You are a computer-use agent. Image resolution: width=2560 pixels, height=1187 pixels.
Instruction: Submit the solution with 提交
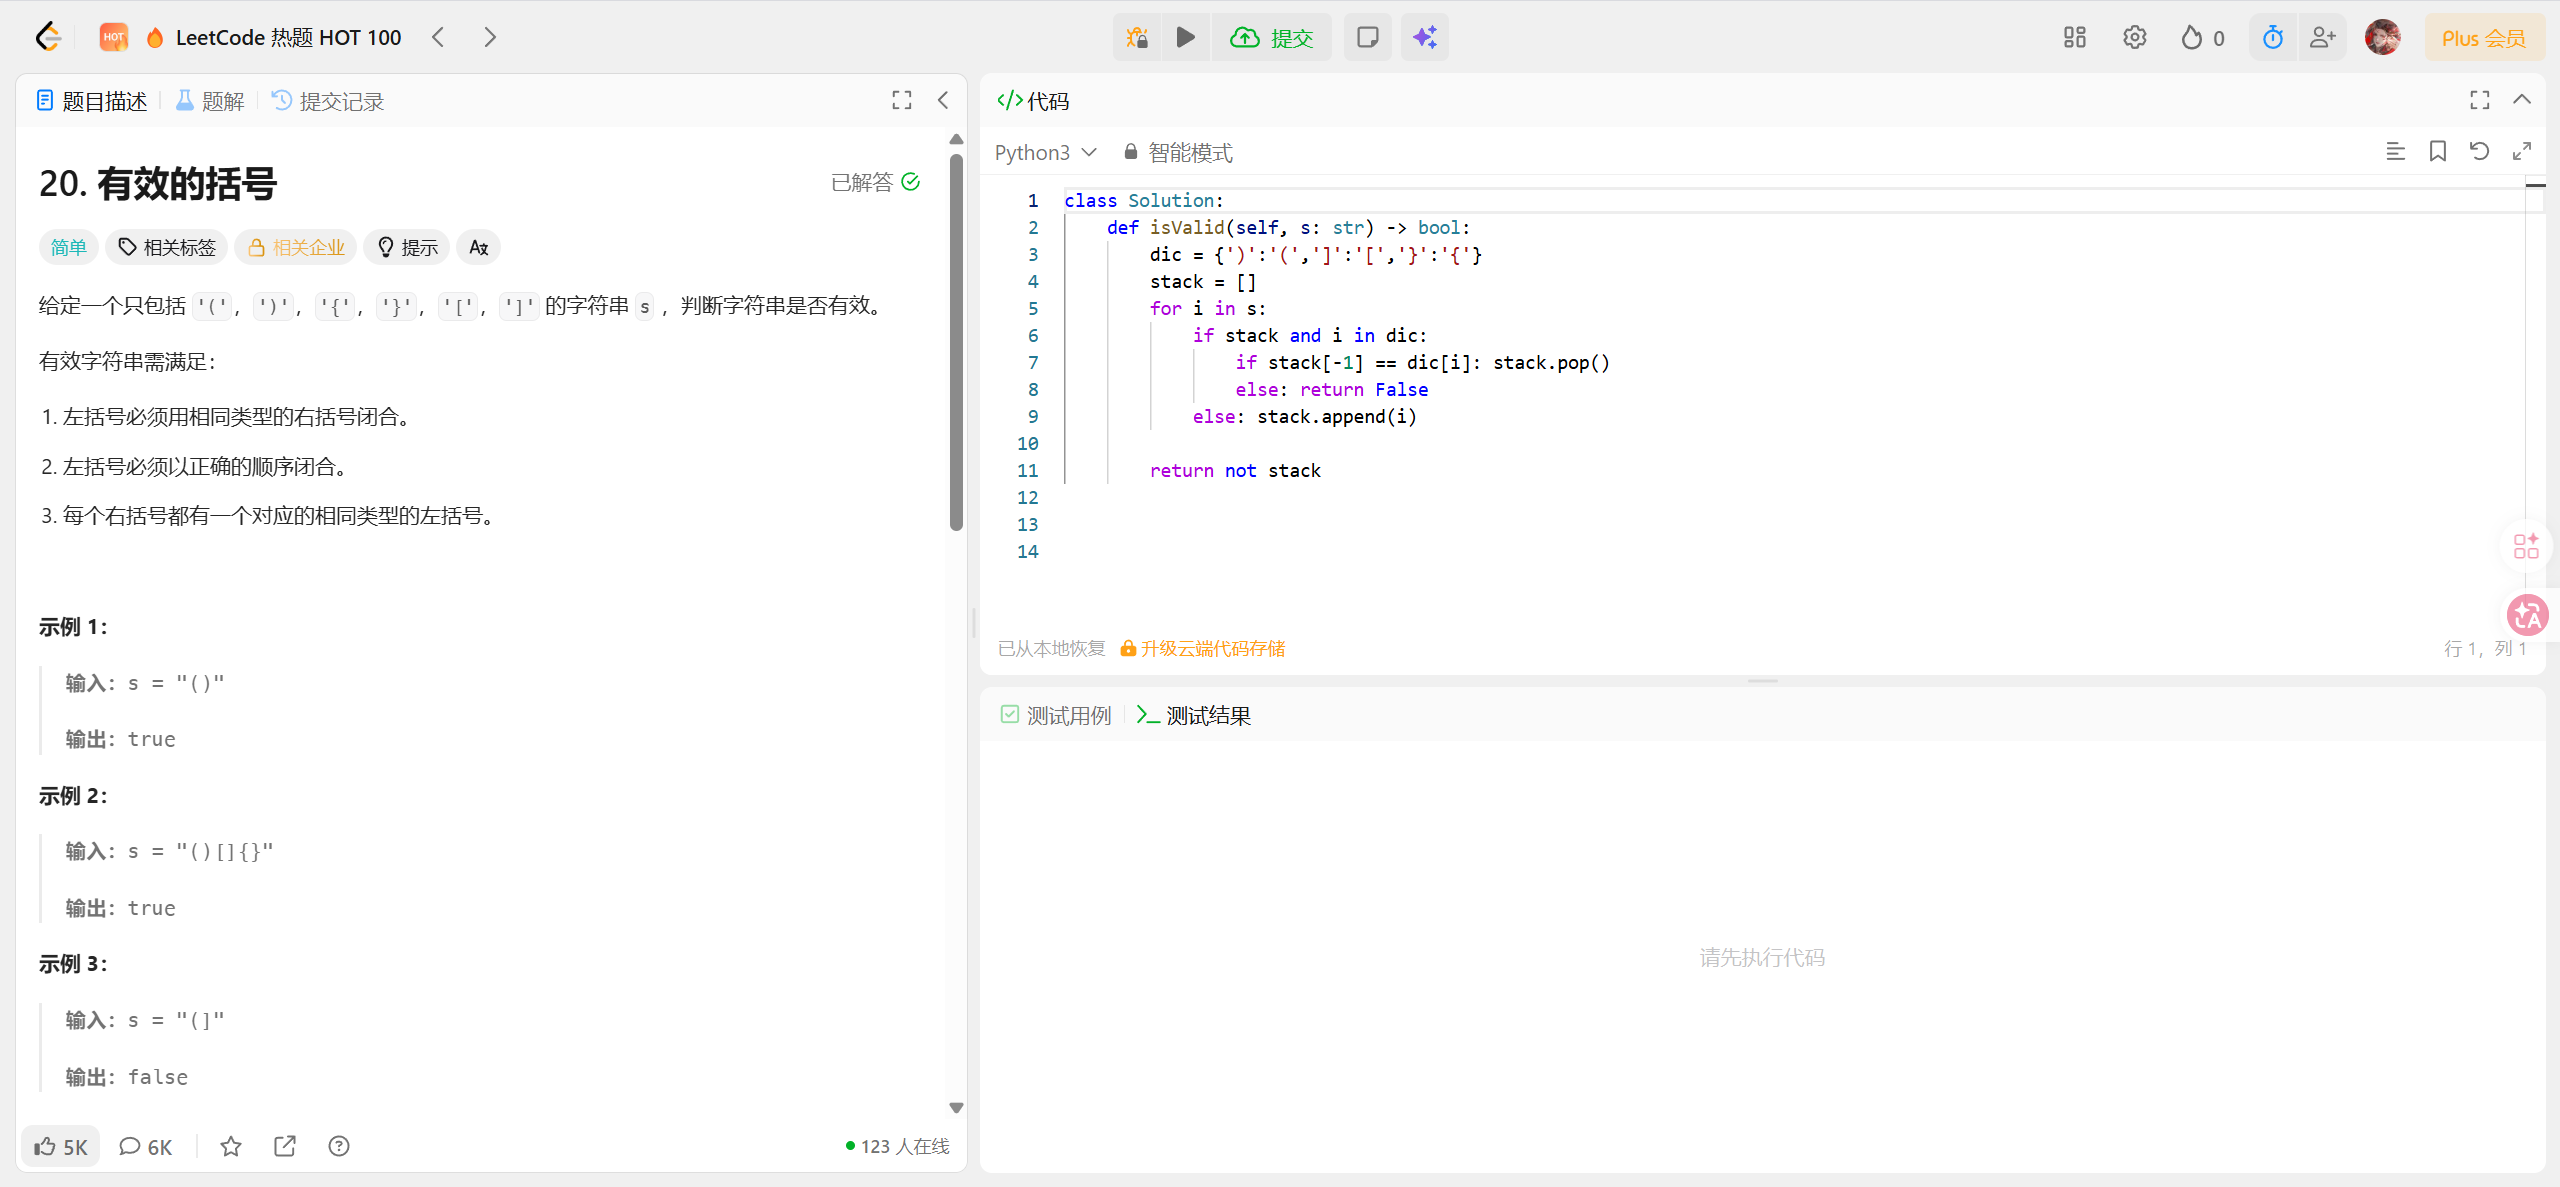click(1272, 37)
